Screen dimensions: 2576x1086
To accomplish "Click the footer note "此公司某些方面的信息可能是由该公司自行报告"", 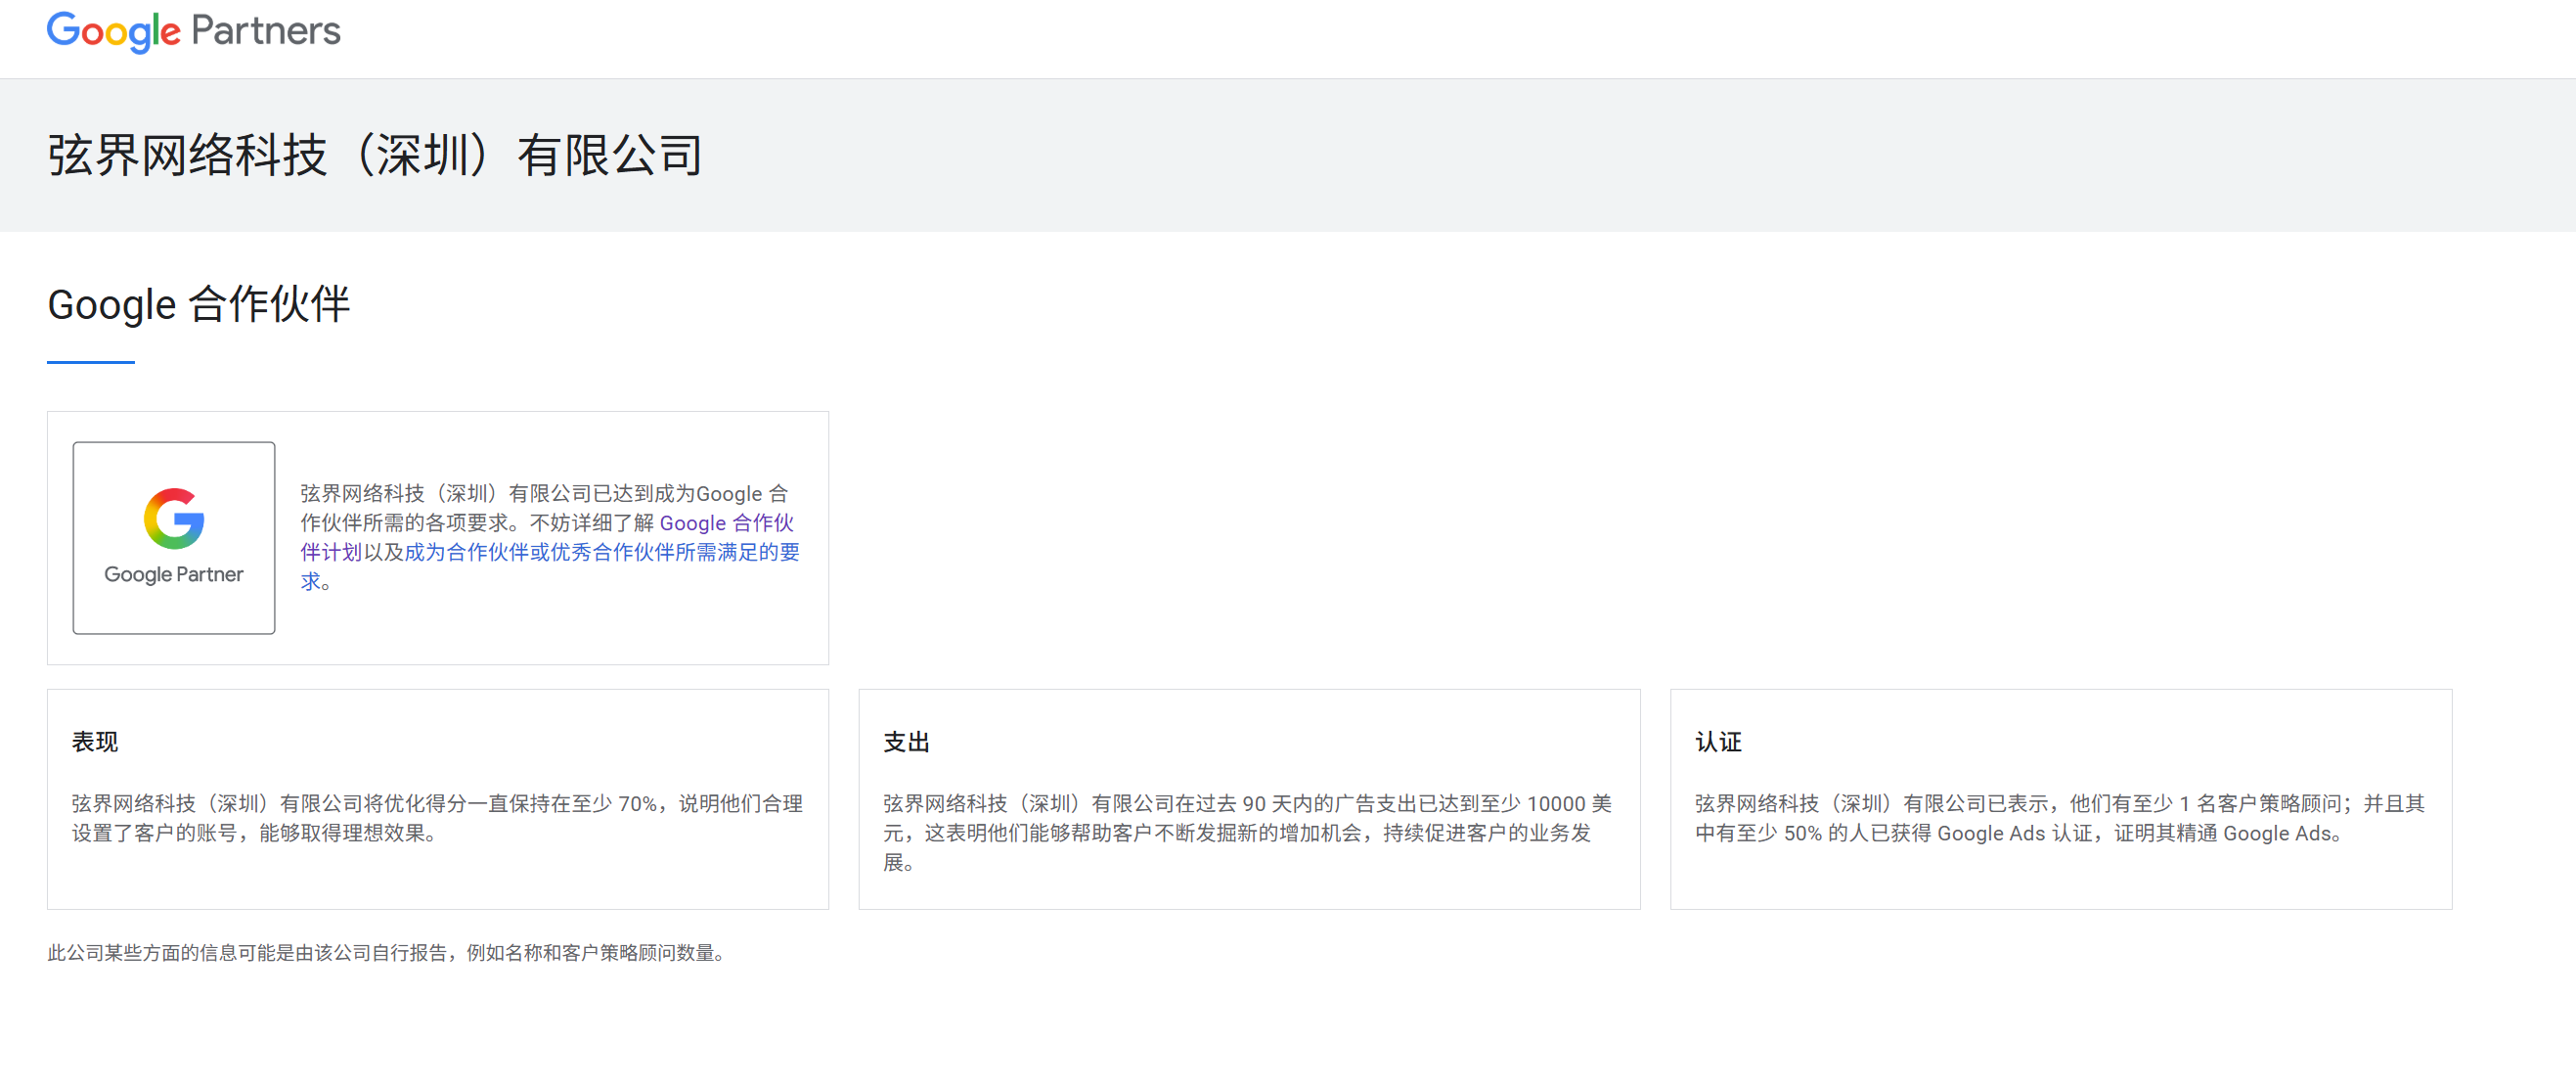I will click(x=387, y=953).
